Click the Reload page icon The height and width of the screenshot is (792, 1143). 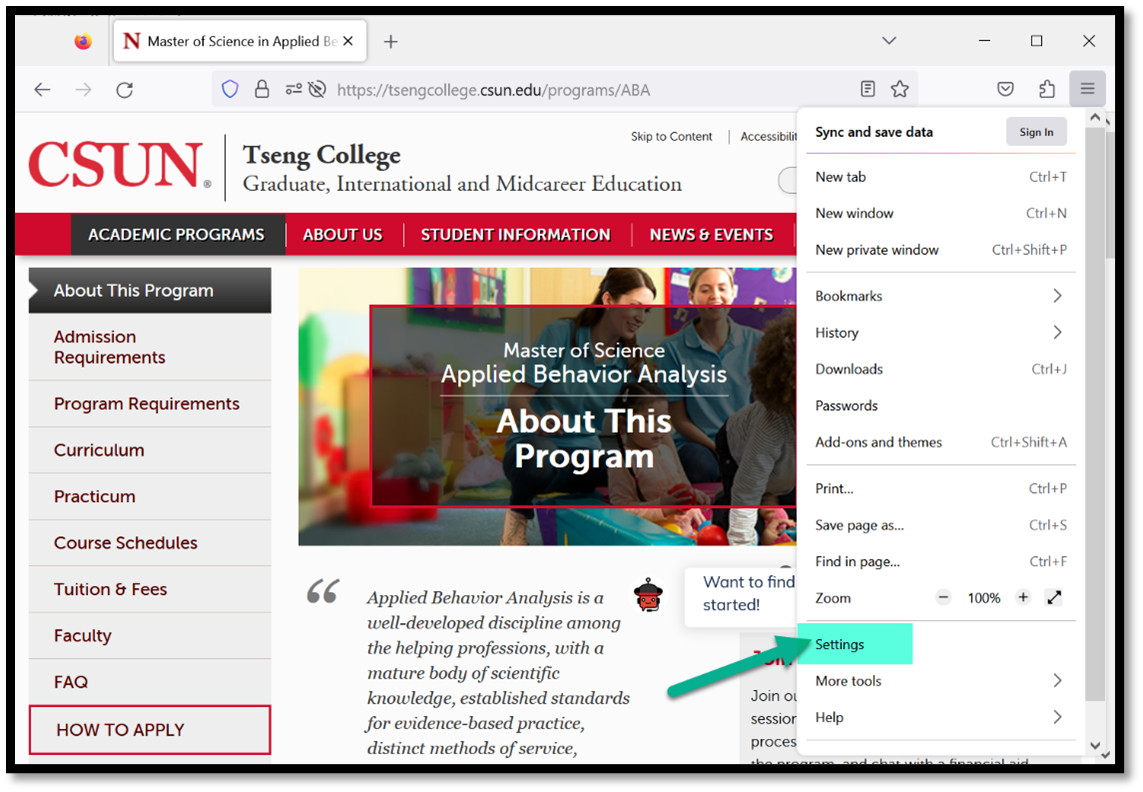124,90
